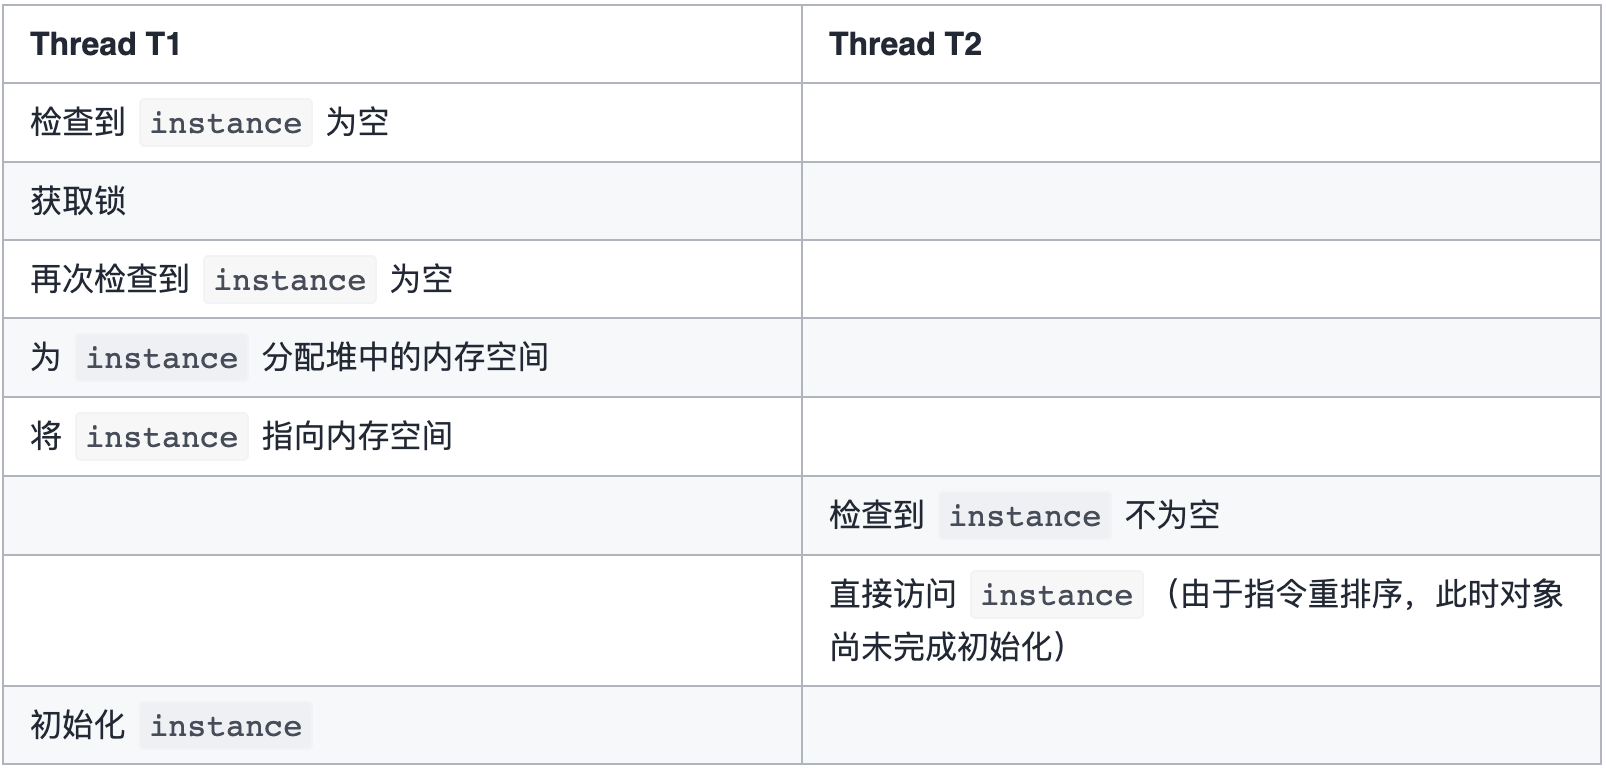The height and width of the screenshot is (768, 1606).
Task: Click the empty T2 cell beside "初始化 instance"
Action: pyautogui.click(x=1201, y=725)
